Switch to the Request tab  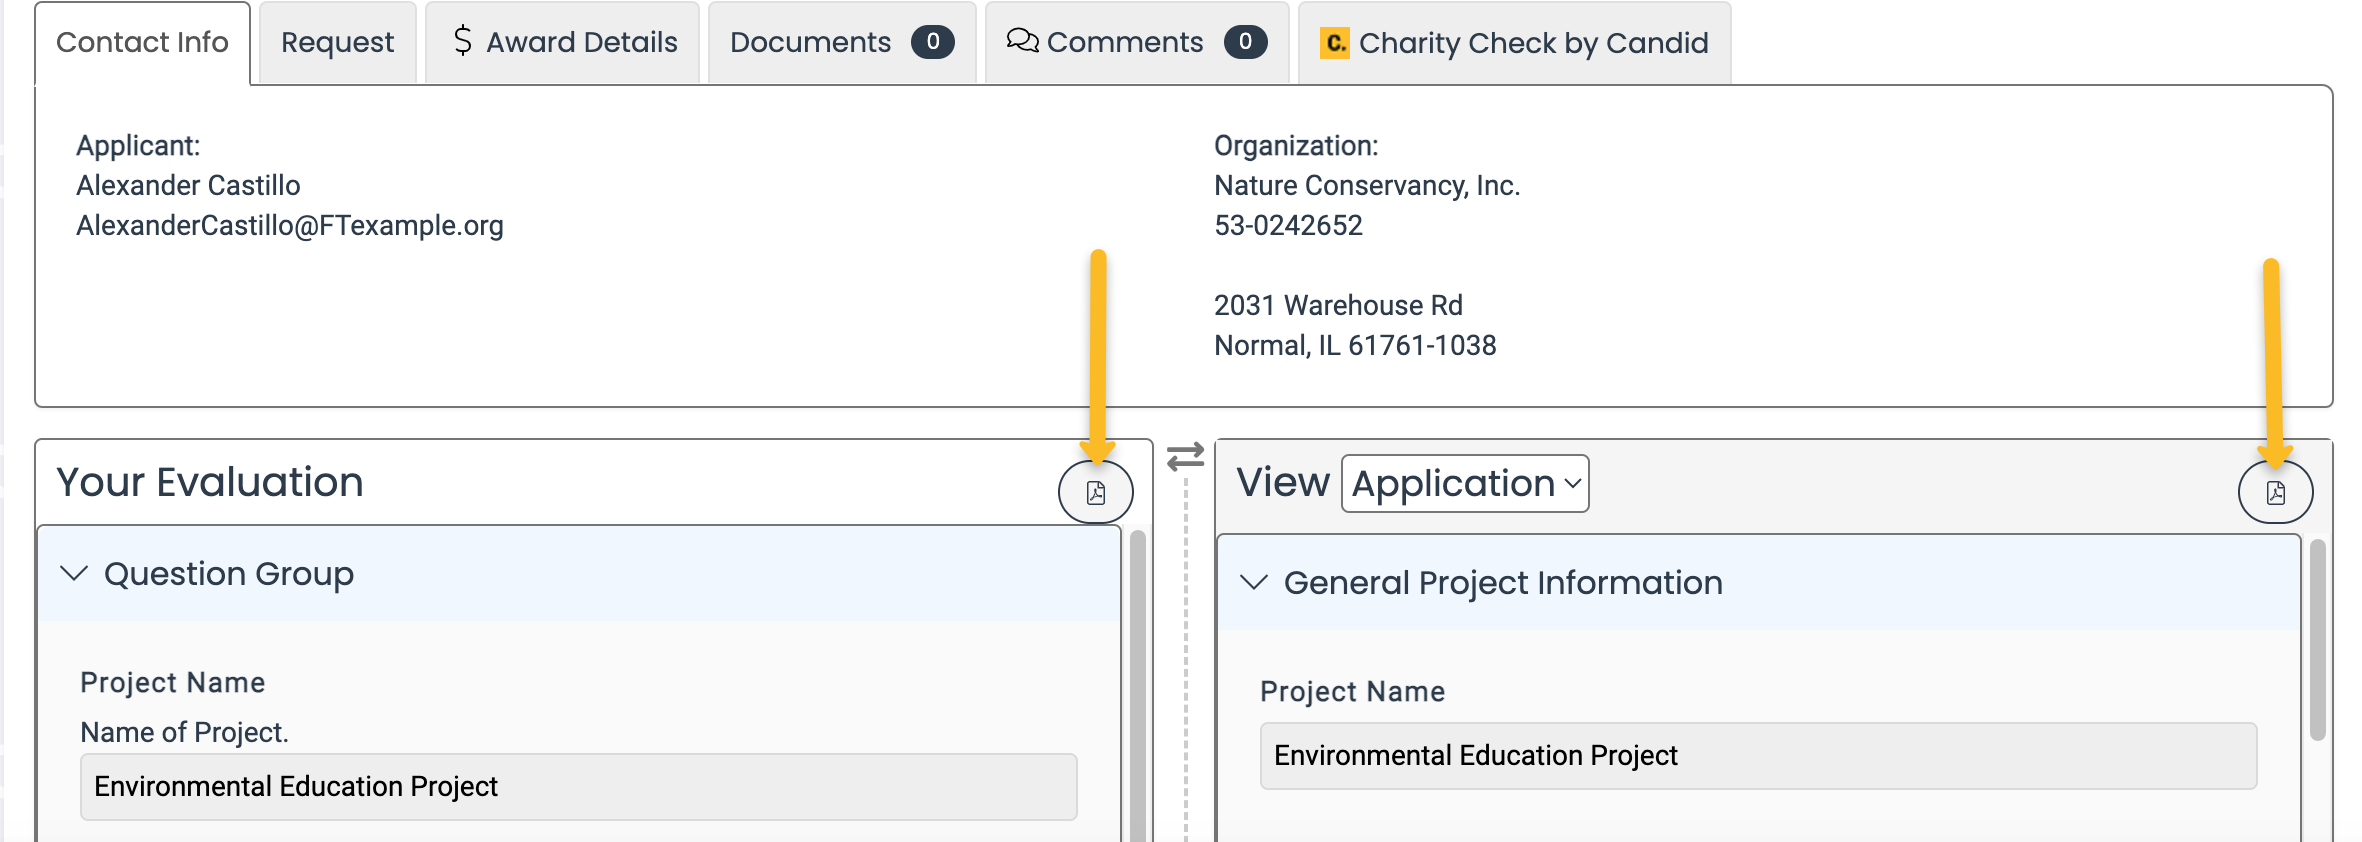(x=337, y=43)
